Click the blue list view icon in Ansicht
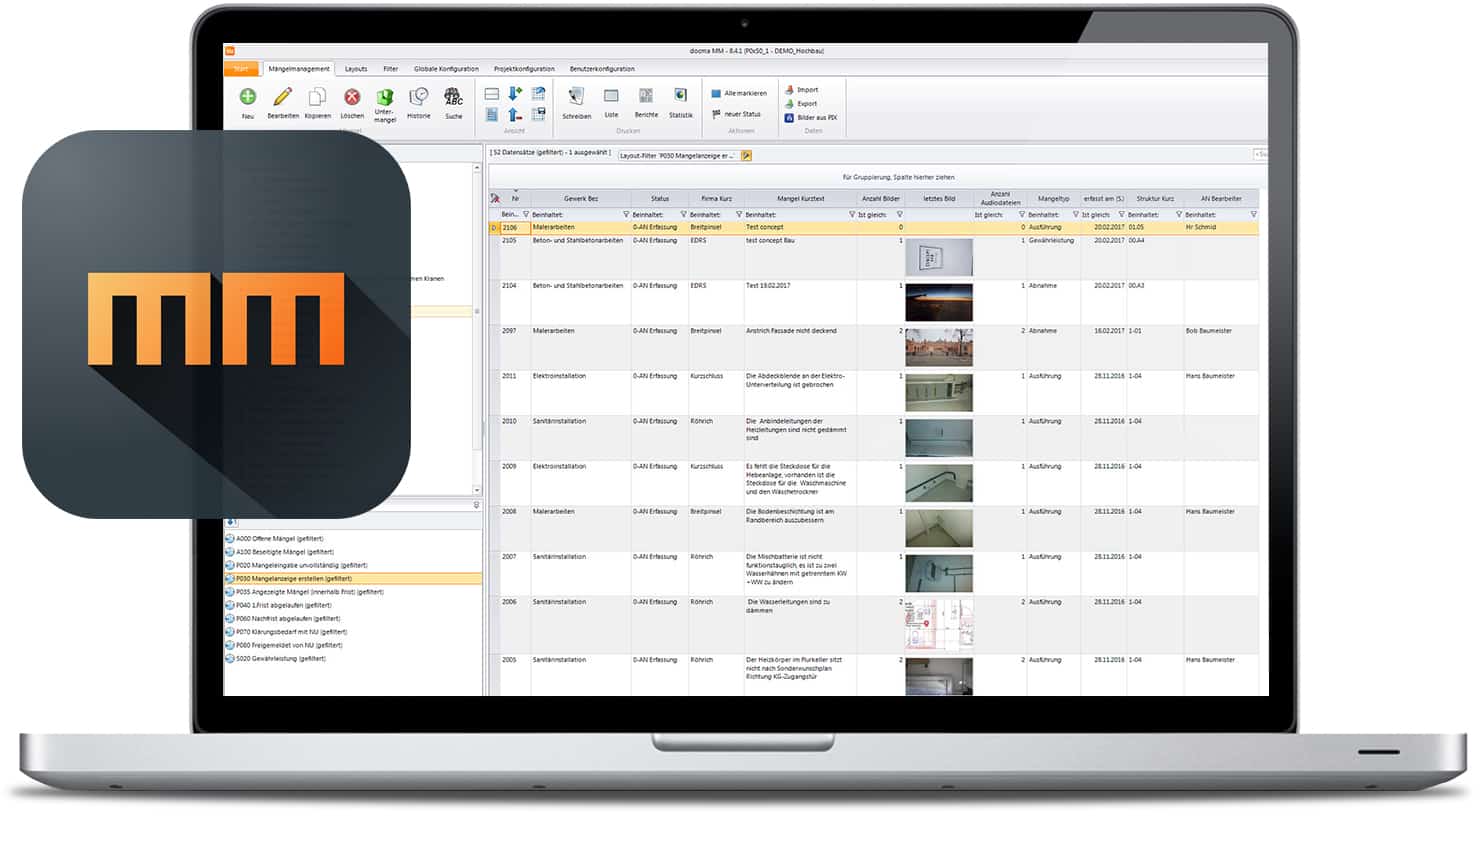Image resolution: width=1480 pixels, height=852 pixels. [492, 115]
